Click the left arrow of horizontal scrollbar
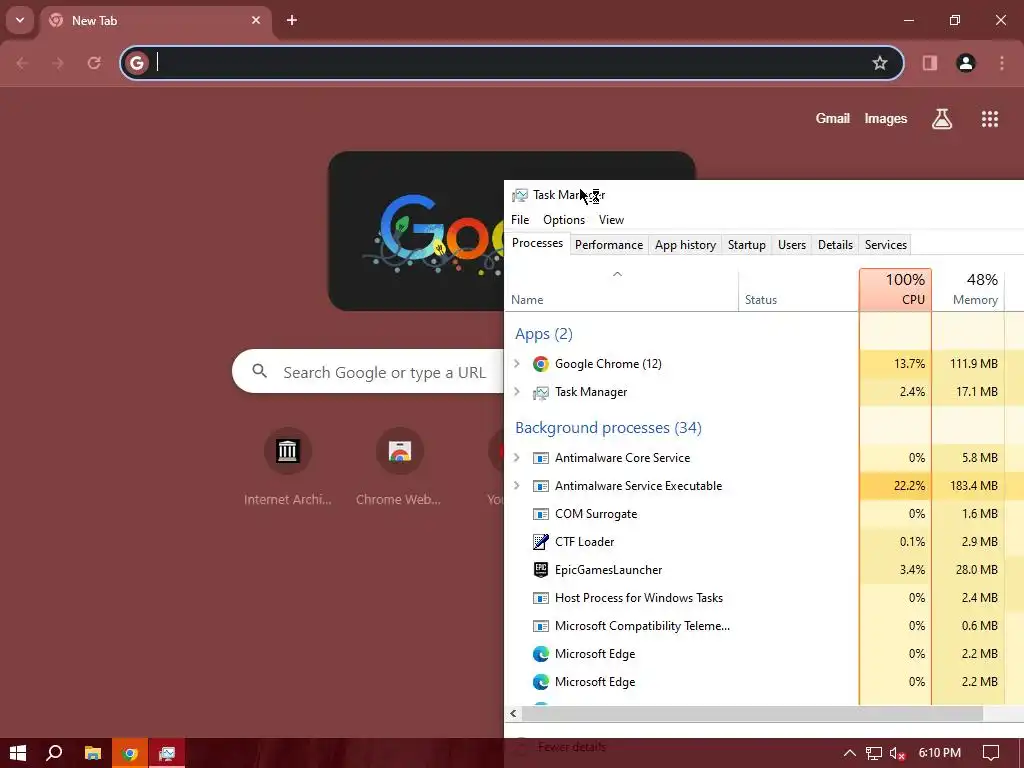The image size is (1024, 768). point(513,713)
